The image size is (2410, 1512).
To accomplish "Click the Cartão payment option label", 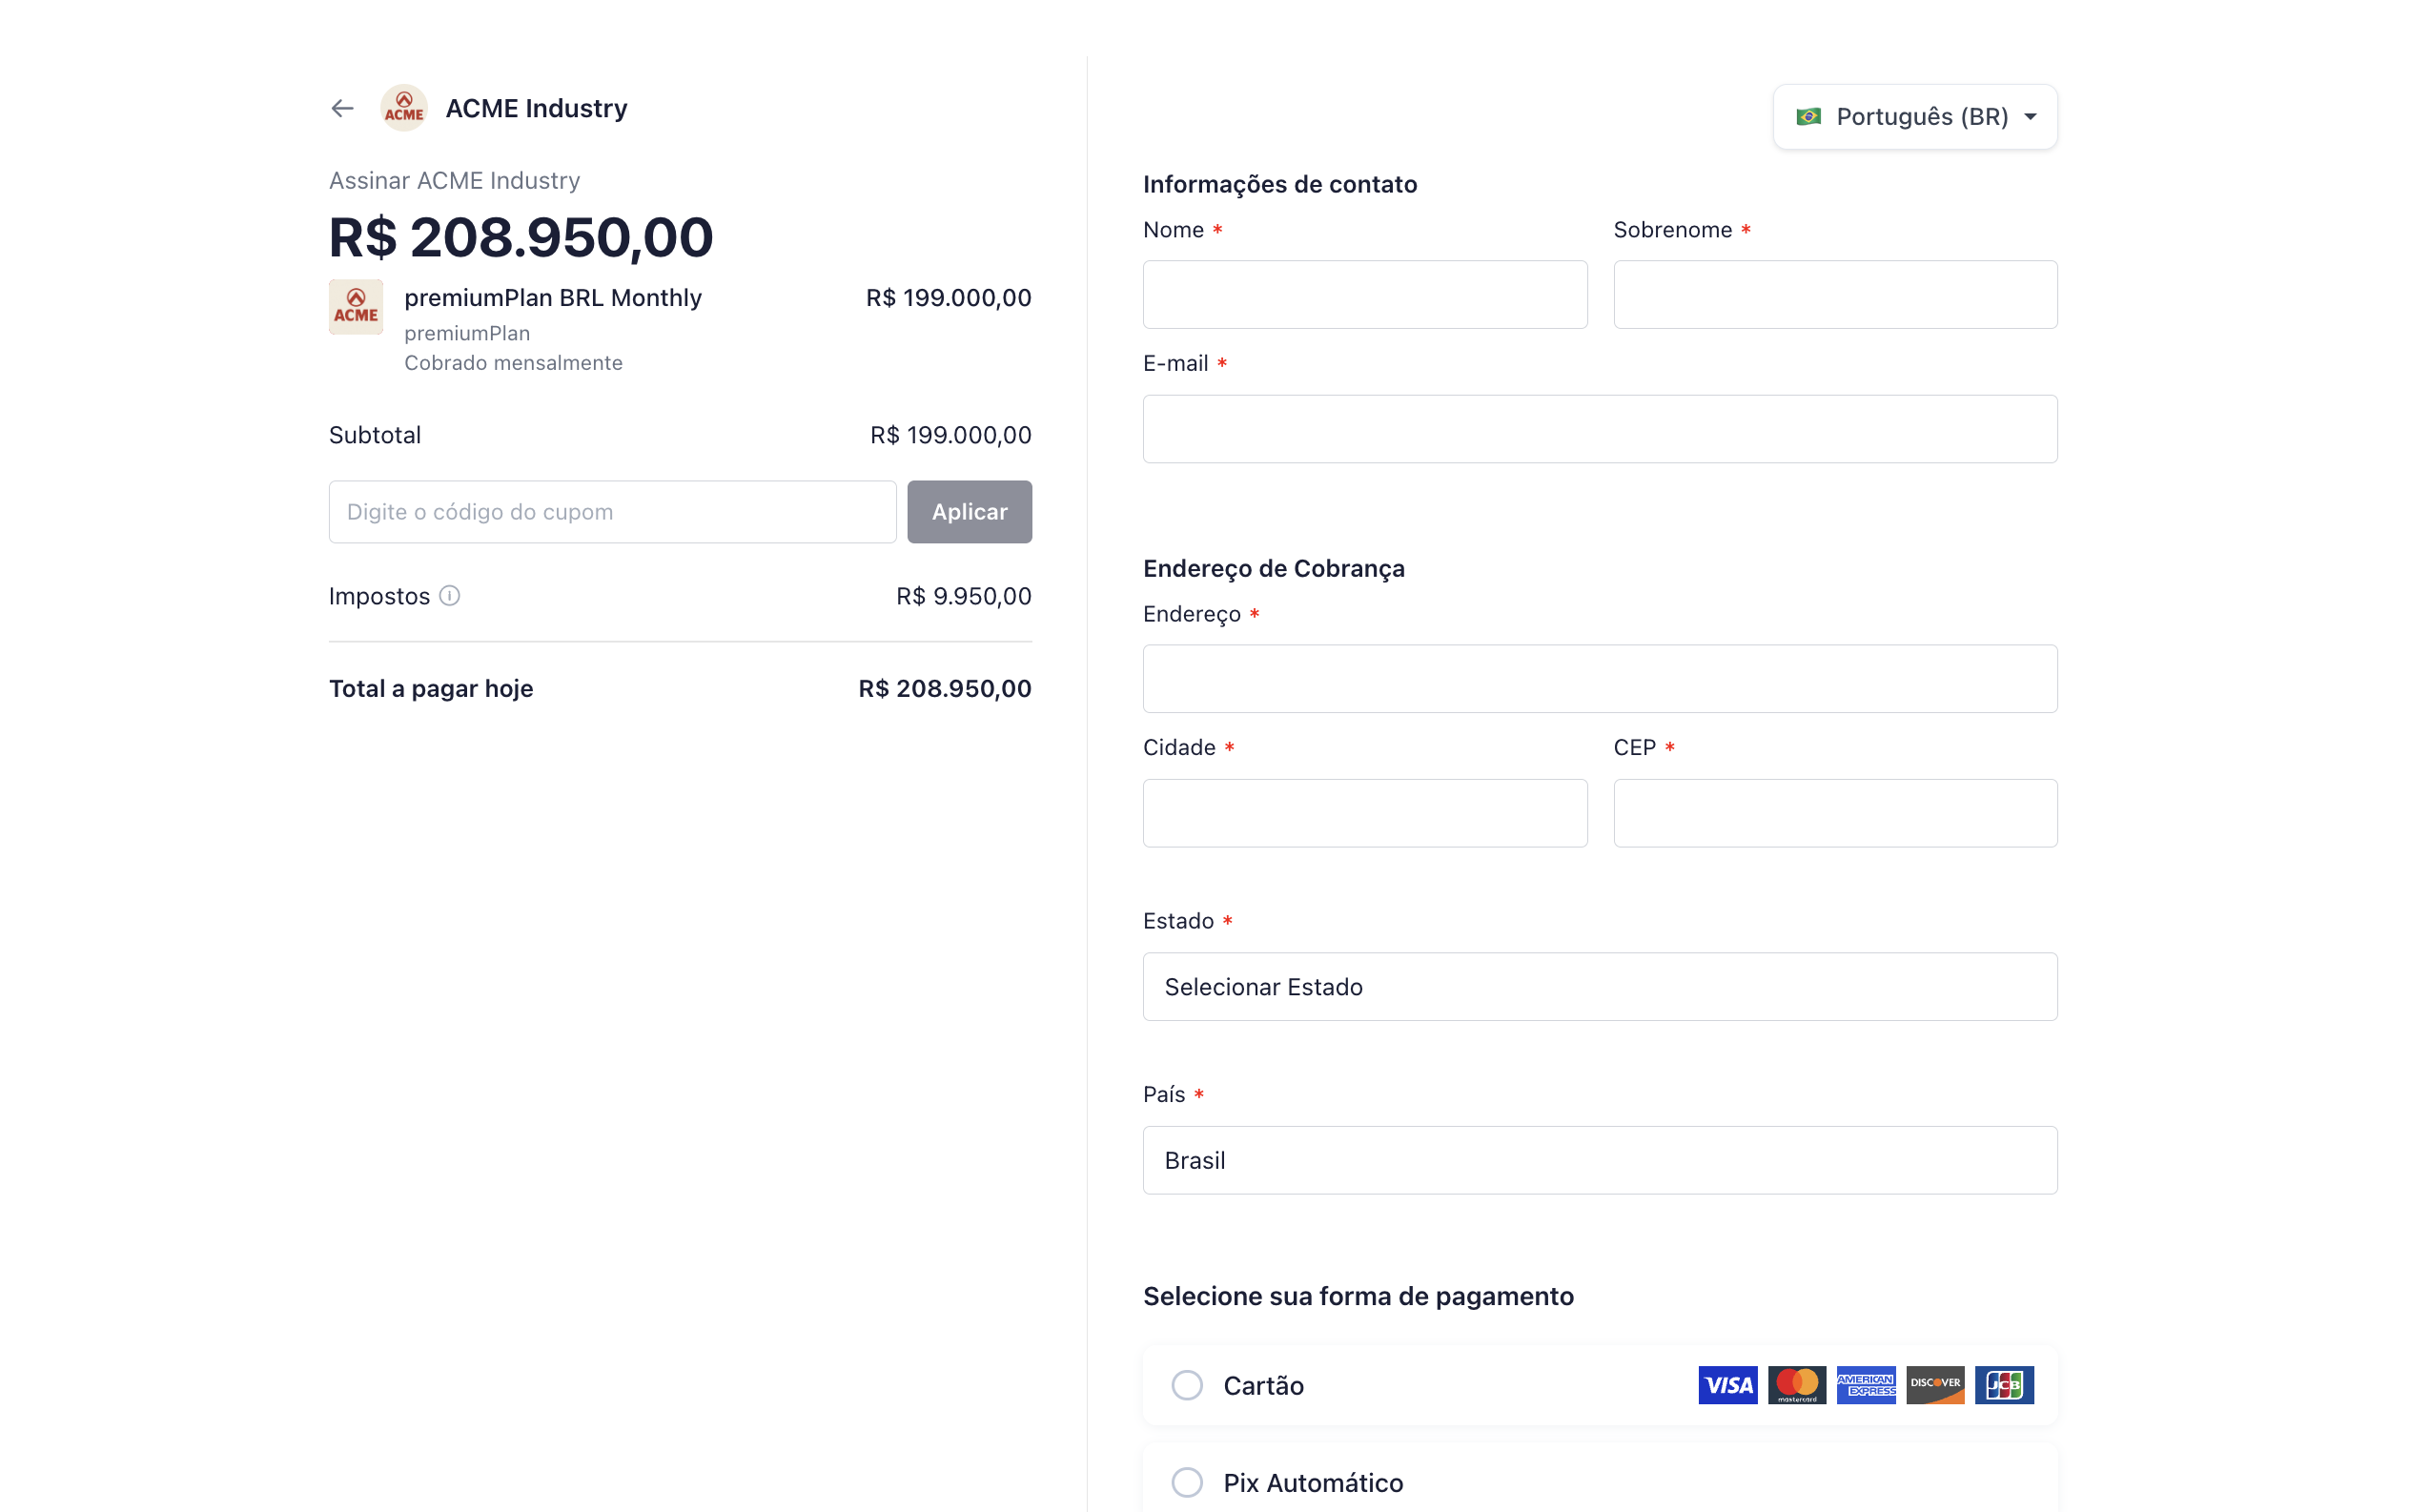I will [1263, 1385].
